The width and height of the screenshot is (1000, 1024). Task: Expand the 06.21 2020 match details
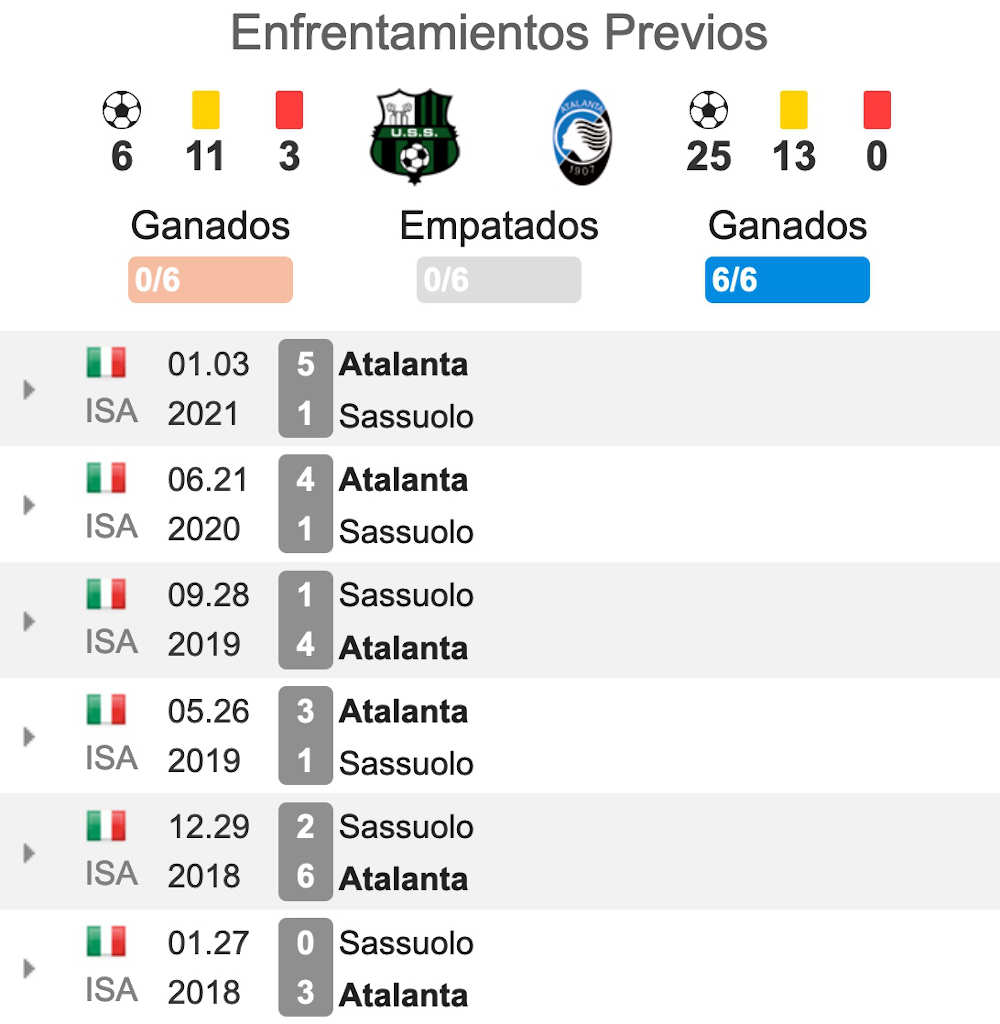(x=29, y=505)
